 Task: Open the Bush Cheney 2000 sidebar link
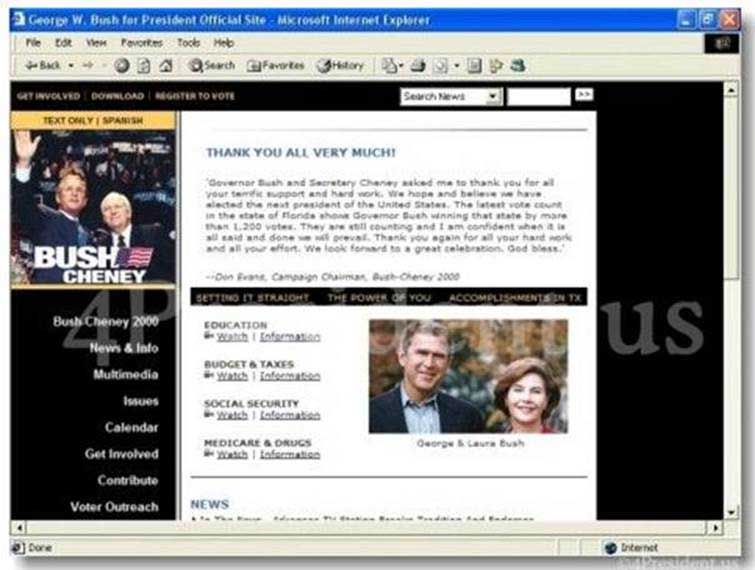tap(105, 322)
